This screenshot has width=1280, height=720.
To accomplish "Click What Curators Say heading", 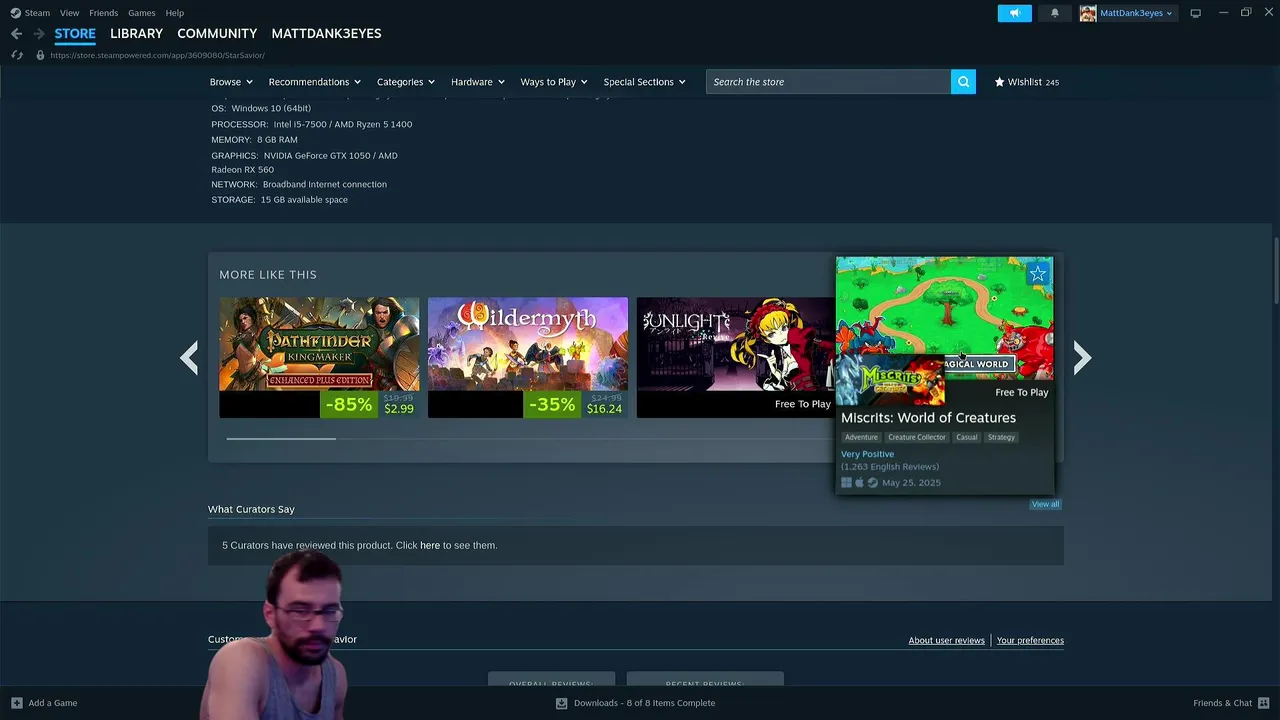I will tap(251, 509).
